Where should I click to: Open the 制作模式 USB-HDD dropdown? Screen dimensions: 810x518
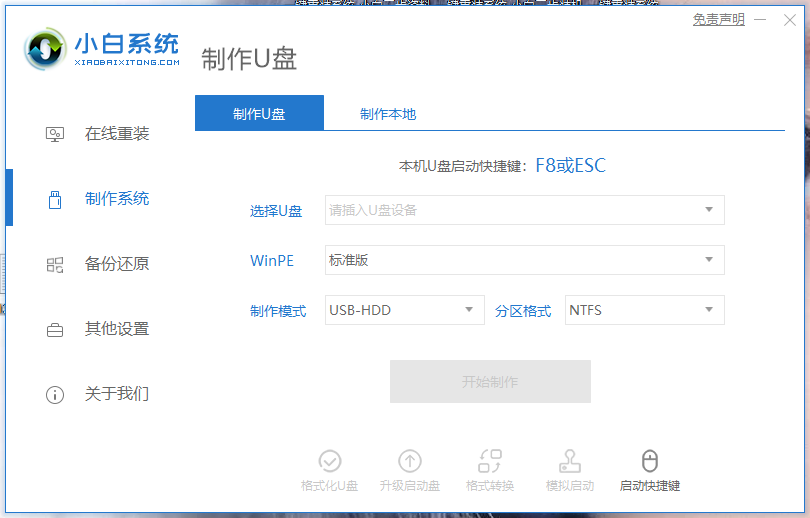[x=404, y=310]
